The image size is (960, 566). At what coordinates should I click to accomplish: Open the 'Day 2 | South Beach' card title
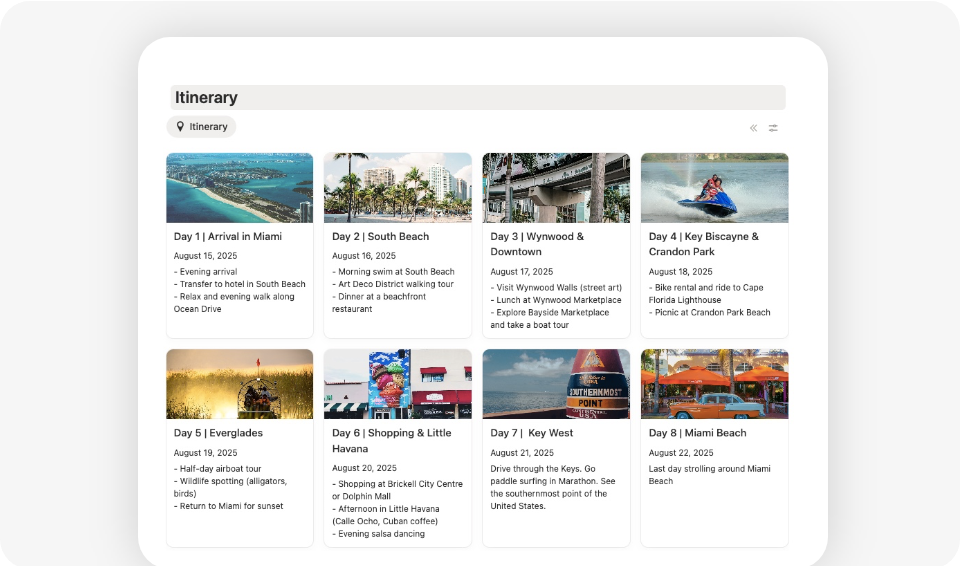(x=380, y=236)
